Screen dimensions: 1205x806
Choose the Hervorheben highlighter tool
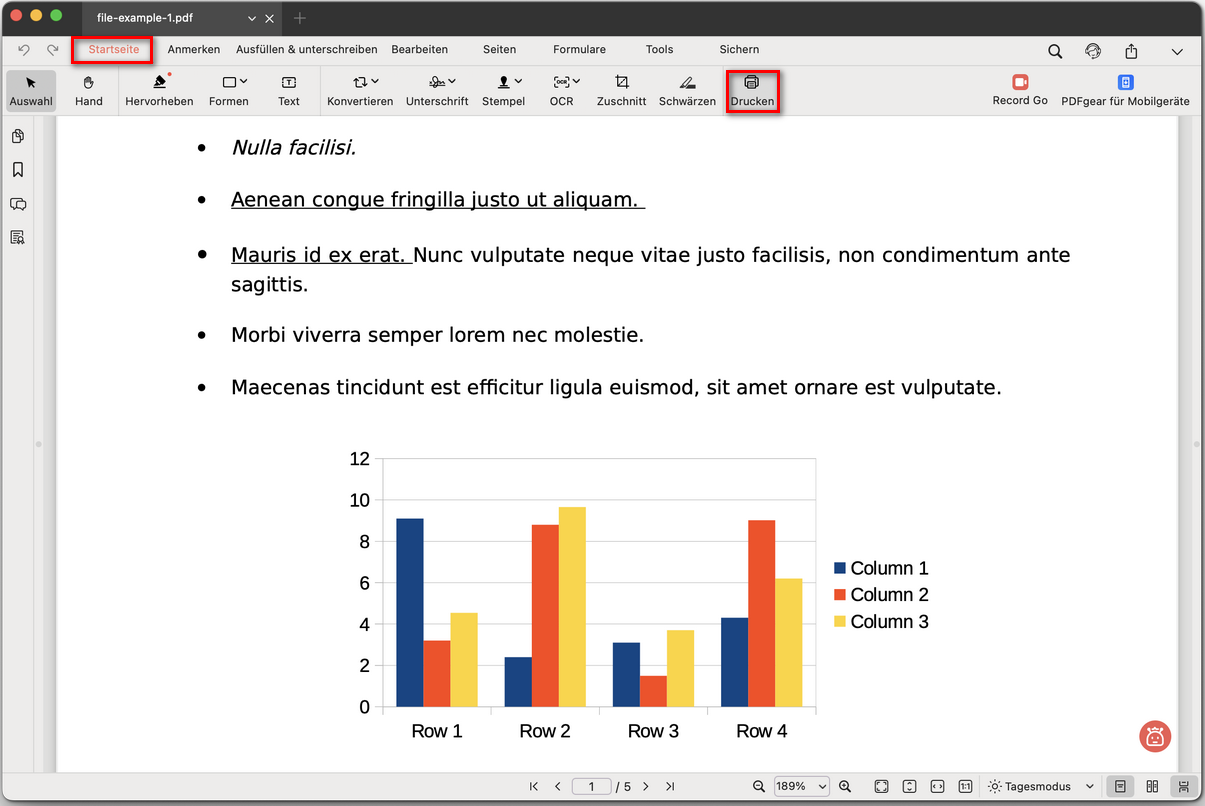[159, 90]
